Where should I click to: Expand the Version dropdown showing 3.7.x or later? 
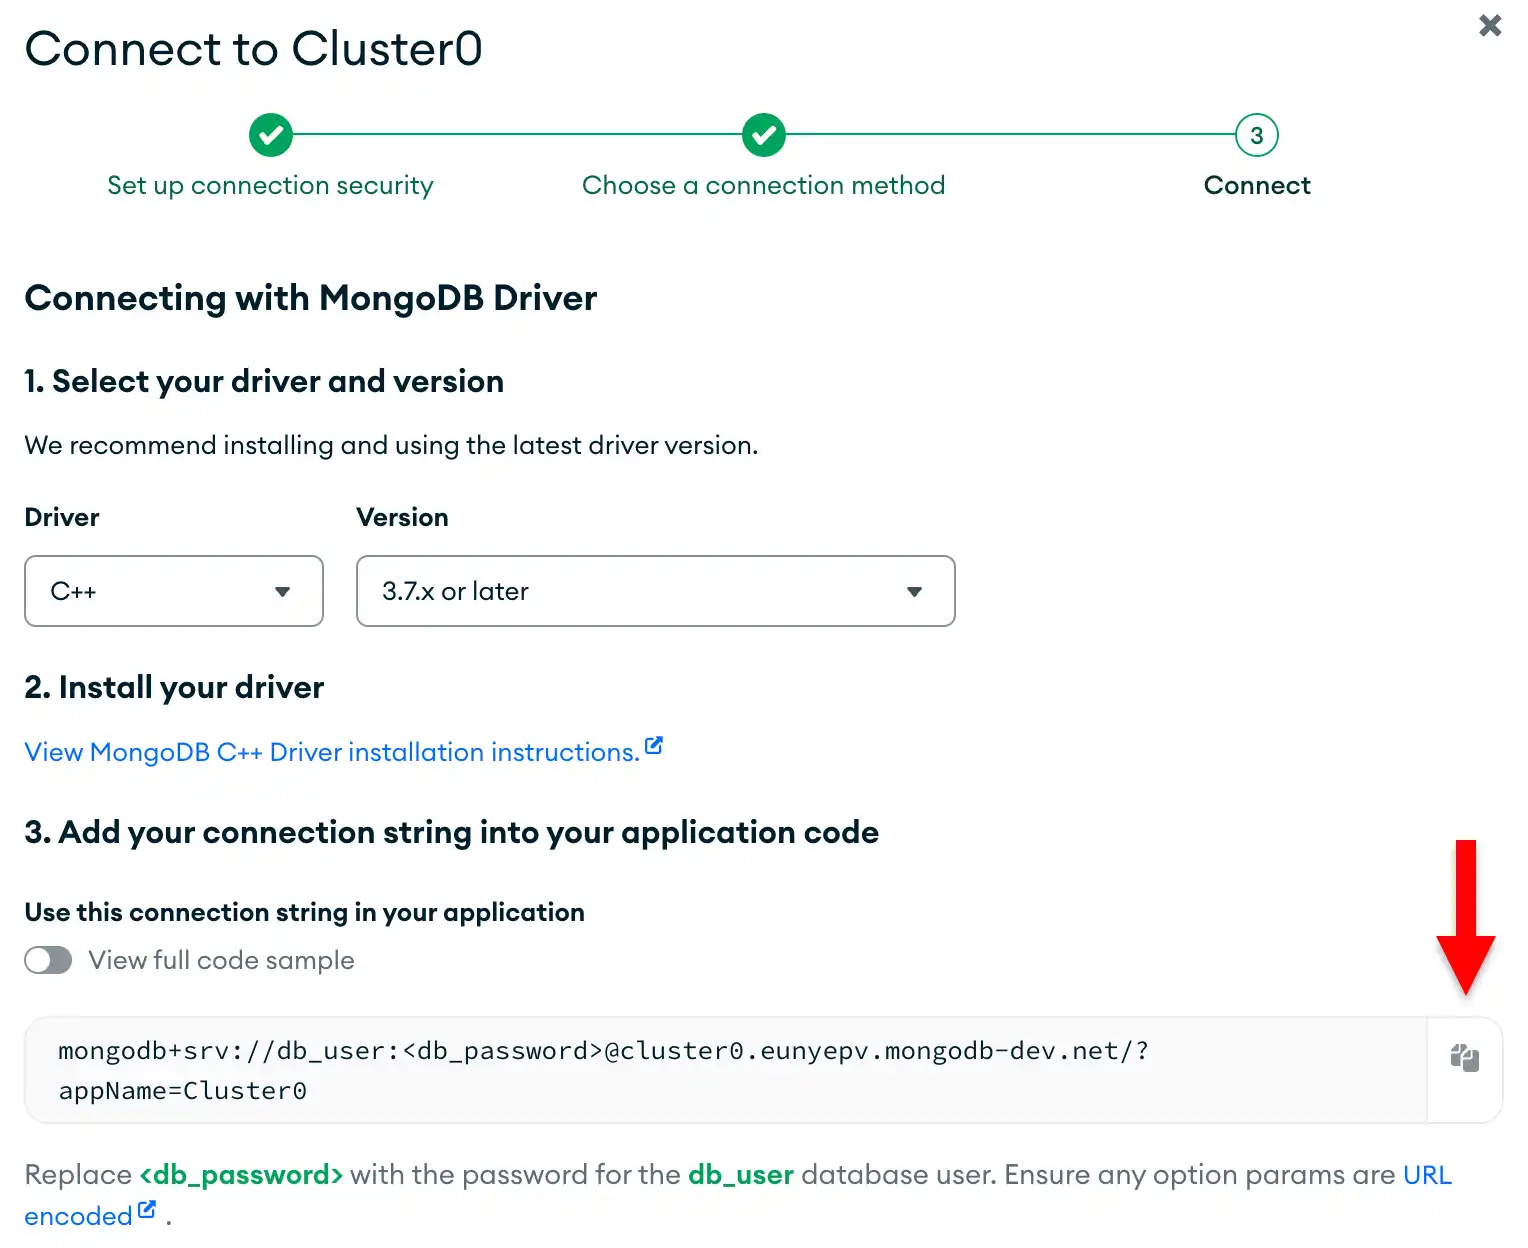point(655,591)
